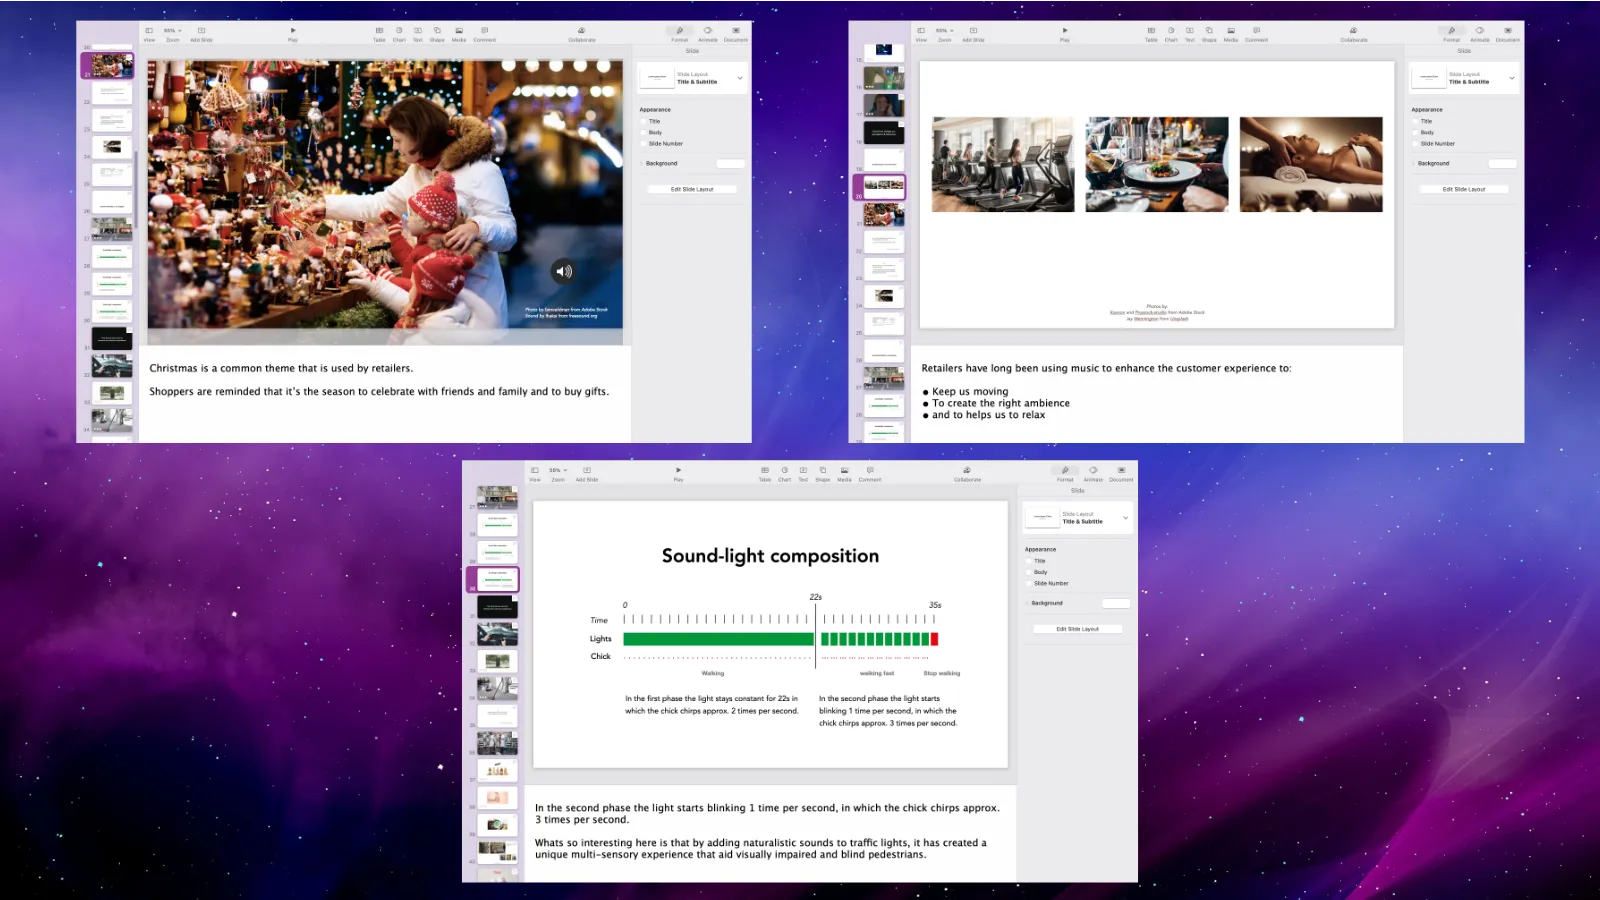Expand Background section in Sound-light composition window

[1027, 603]
